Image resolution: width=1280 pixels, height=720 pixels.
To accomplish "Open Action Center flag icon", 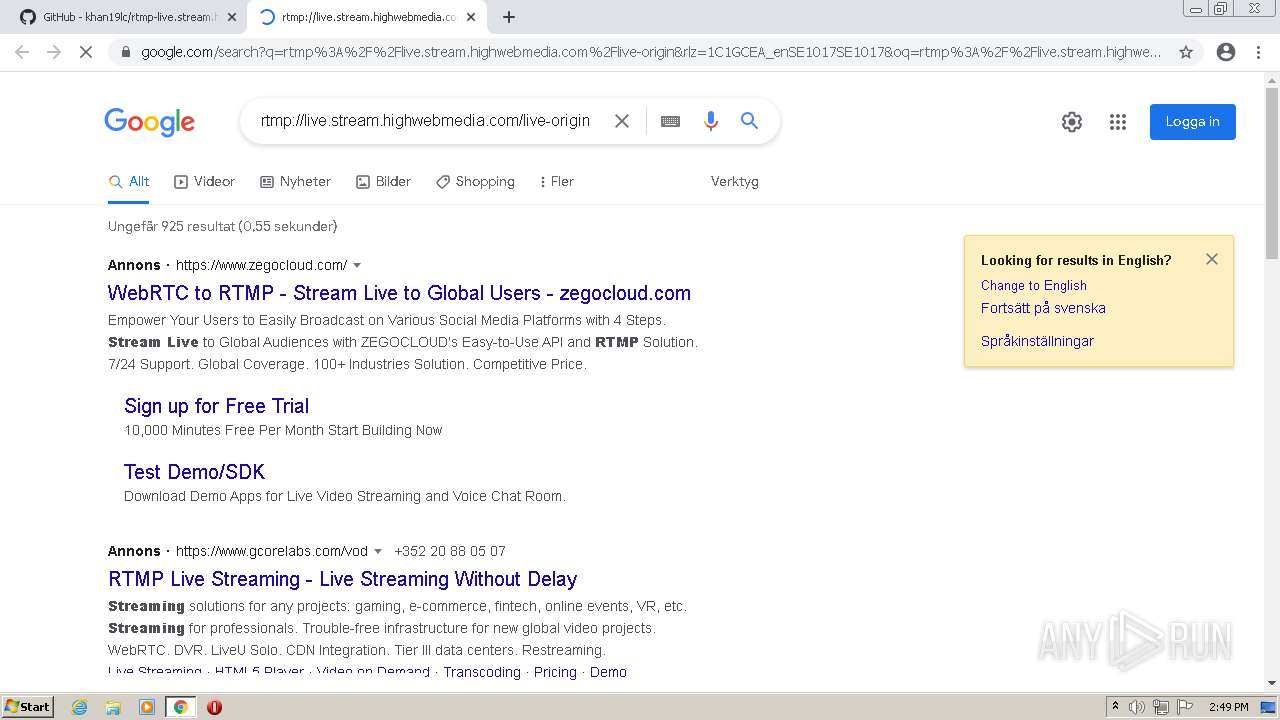I will 1184,707.
